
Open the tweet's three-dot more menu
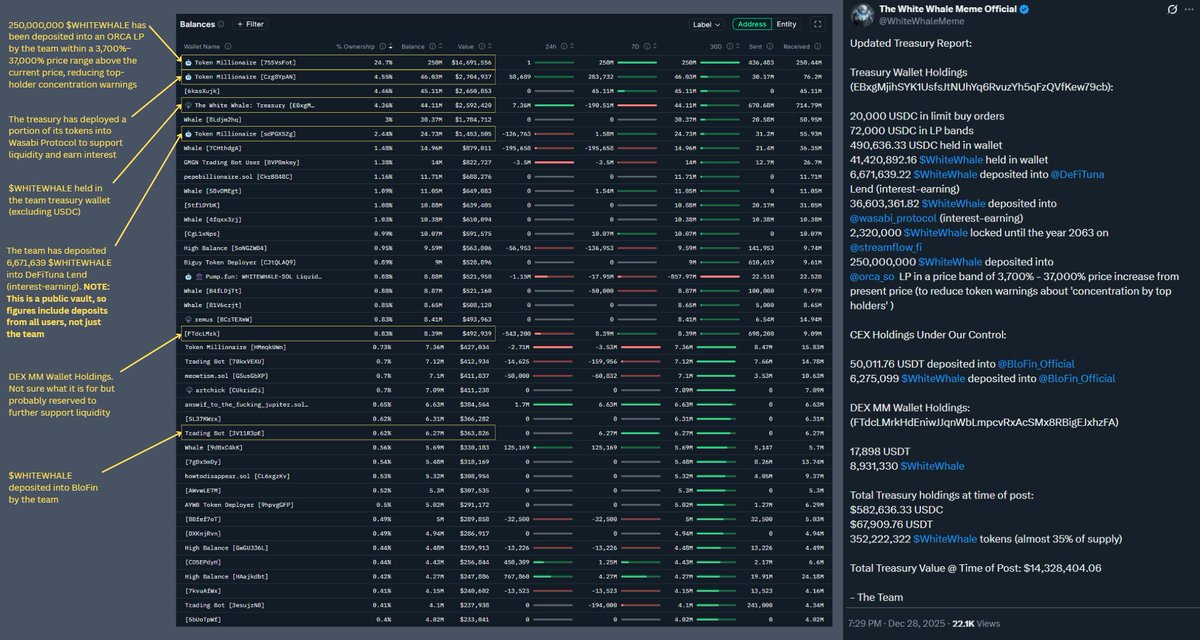point(1190,10)
